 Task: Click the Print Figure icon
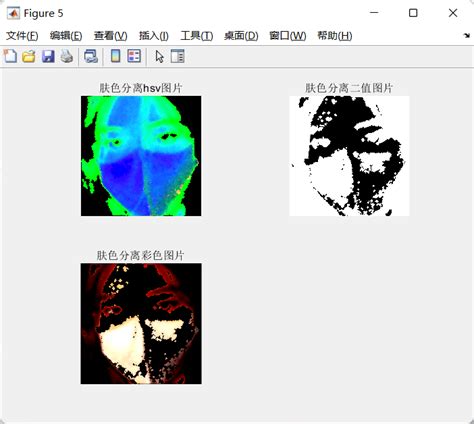pyautogui.click(x=67, y=56)
